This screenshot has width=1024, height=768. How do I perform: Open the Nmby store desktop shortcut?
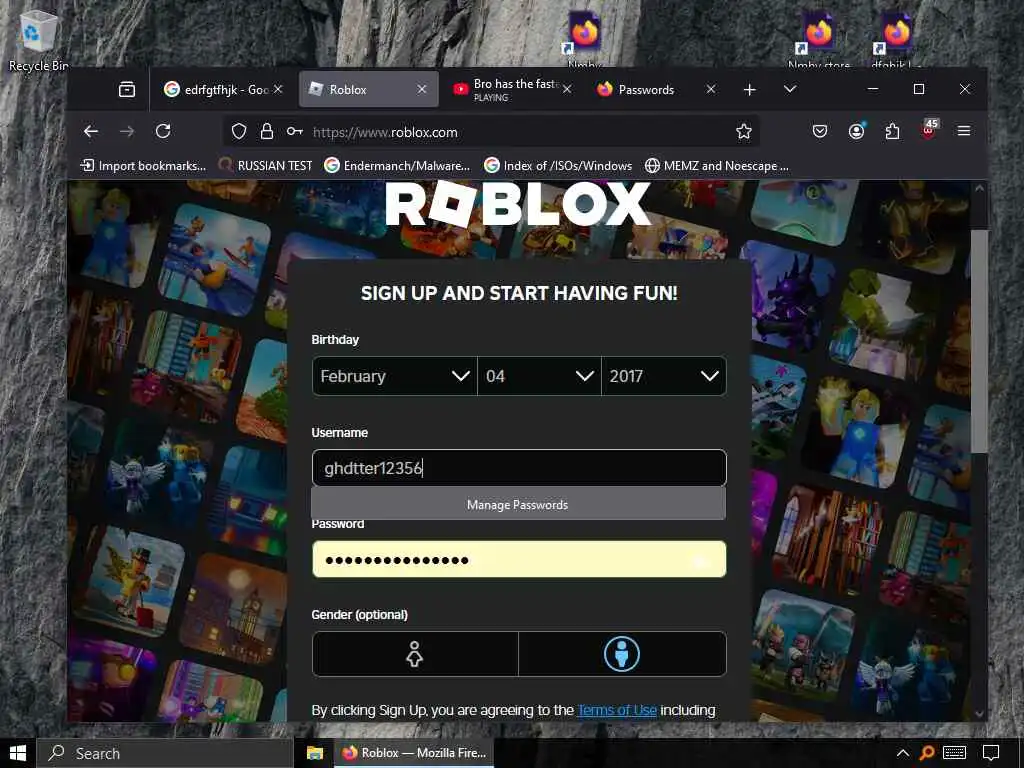(x=819, y=40)
